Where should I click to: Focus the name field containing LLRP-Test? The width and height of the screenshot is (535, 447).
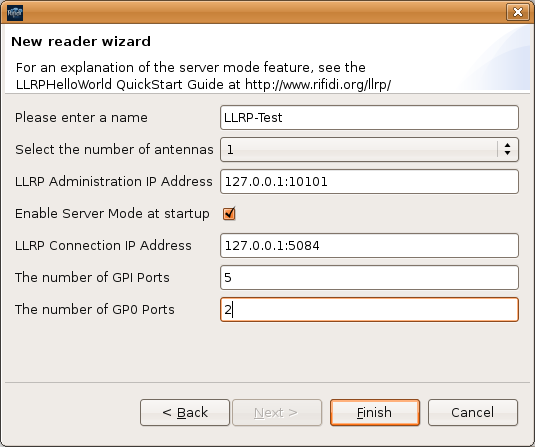coord(370,117)
